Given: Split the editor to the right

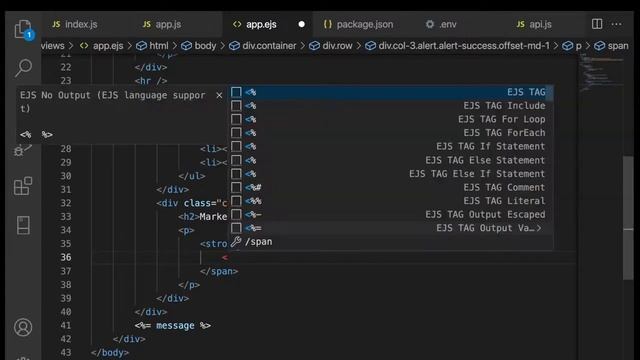Looking at the screenshot, I should [x=597, y=24].
